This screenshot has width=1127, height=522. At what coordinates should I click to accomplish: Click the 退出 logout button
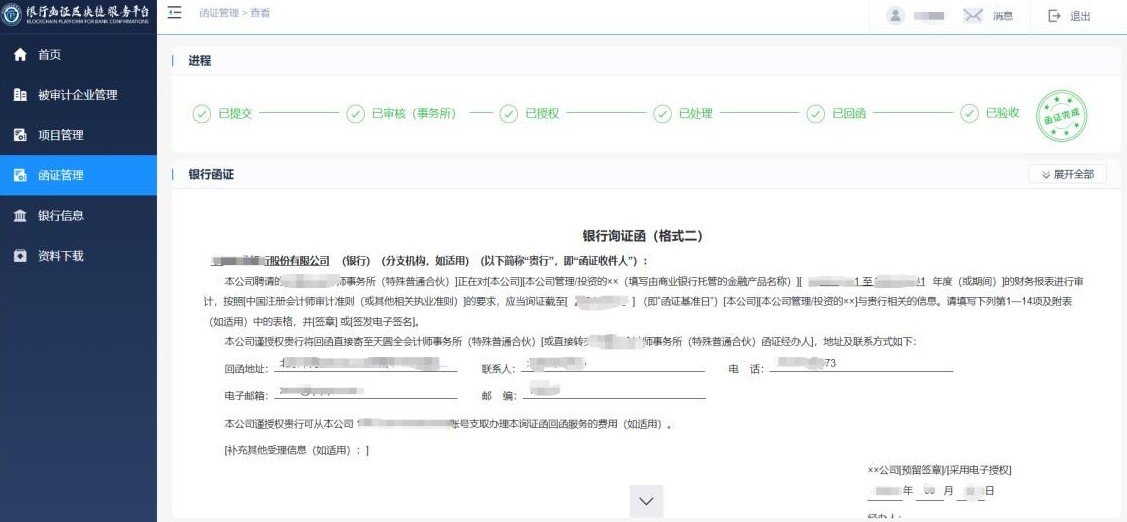coord(1069,16)
